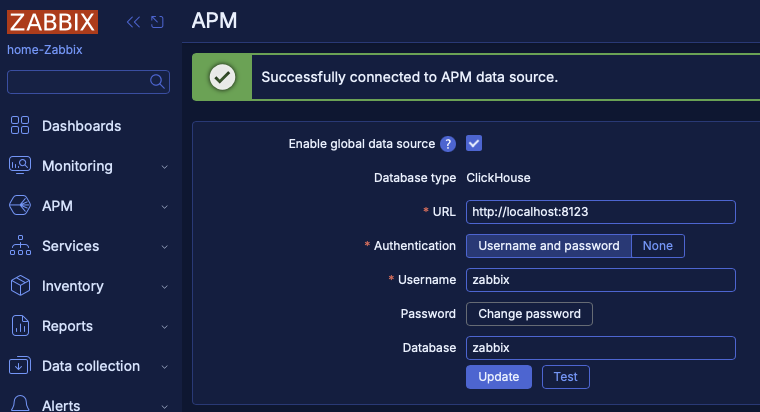
Task: Click the green success checkmark icon
Action: click(222, 77)
